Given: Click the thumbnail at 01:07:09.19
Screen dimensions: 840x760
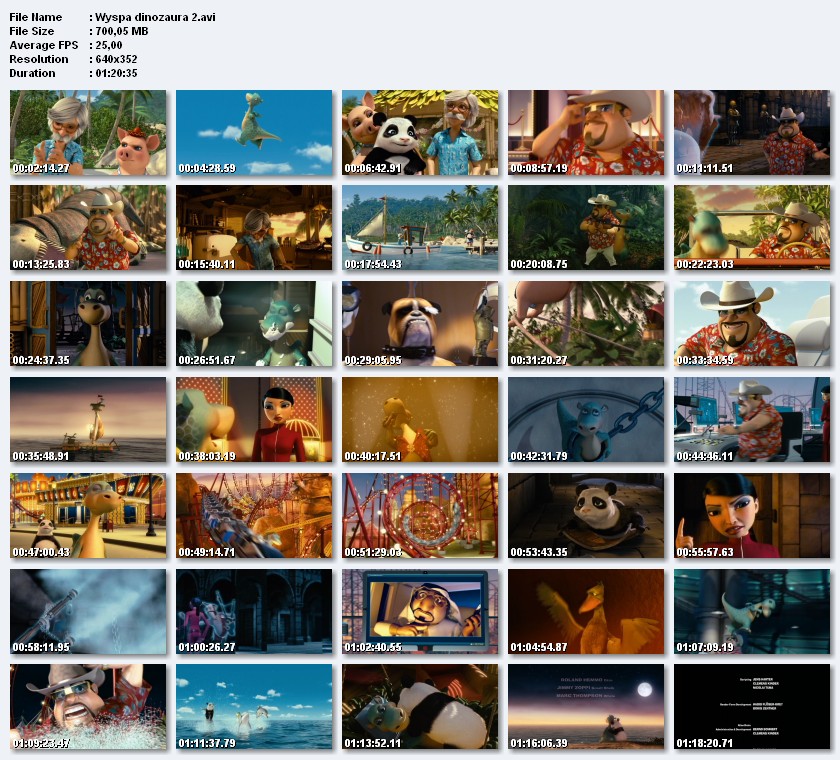Looking at the screenshot, I should pyautogui.click(x=752, y=611).
